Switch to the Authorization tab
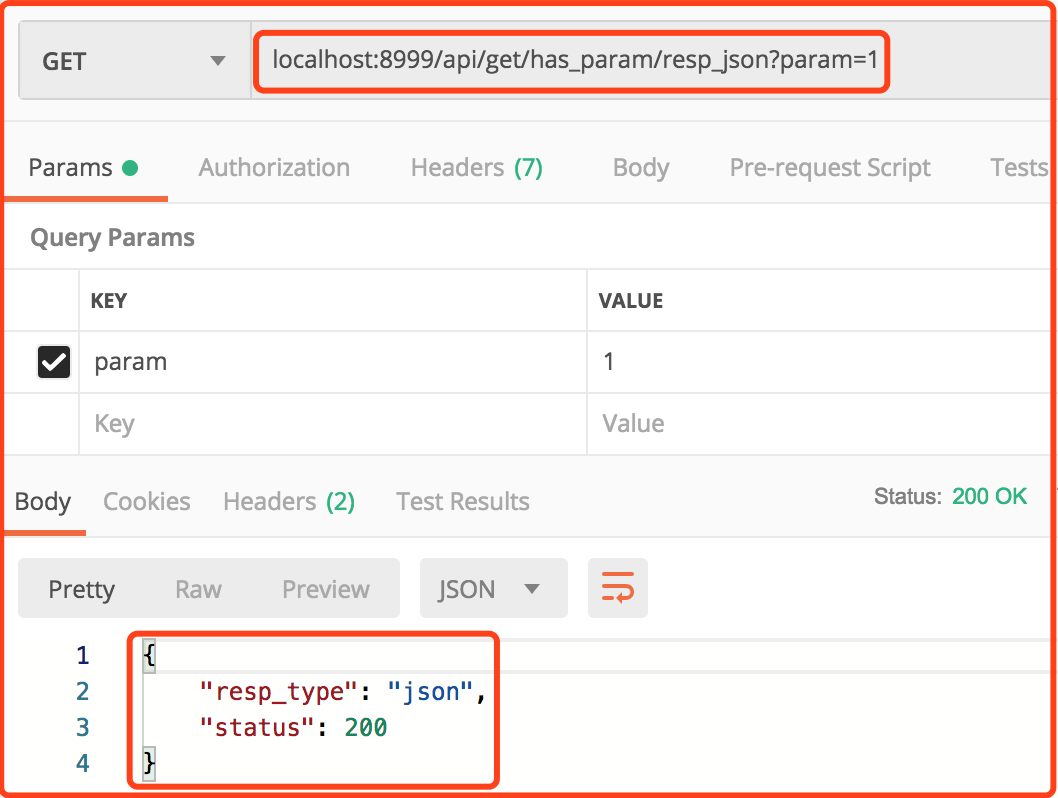Image resolution: width=1058 pixels, height=798 pixels. [274, 168]
